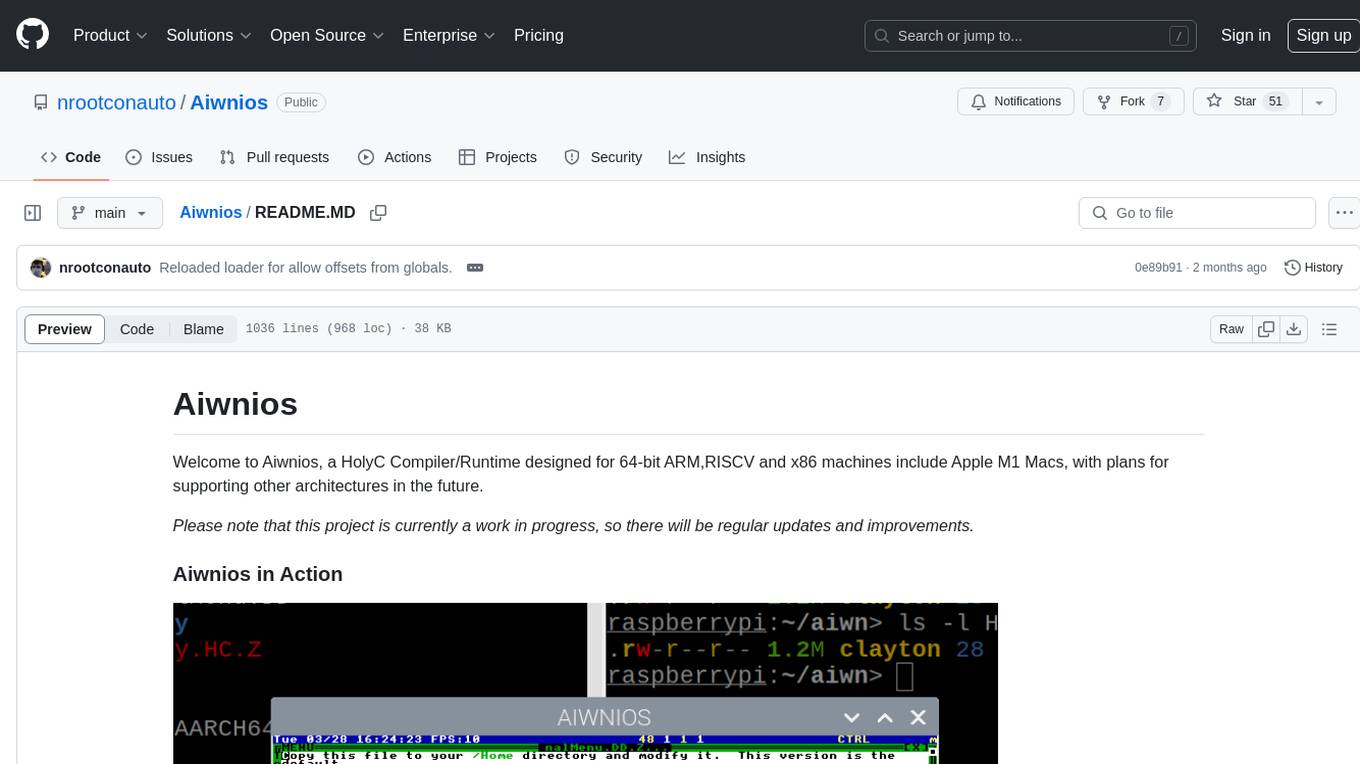Focus the Go to file field
The height and width of the screenshot is (764, 1360).
[1197, 213]
